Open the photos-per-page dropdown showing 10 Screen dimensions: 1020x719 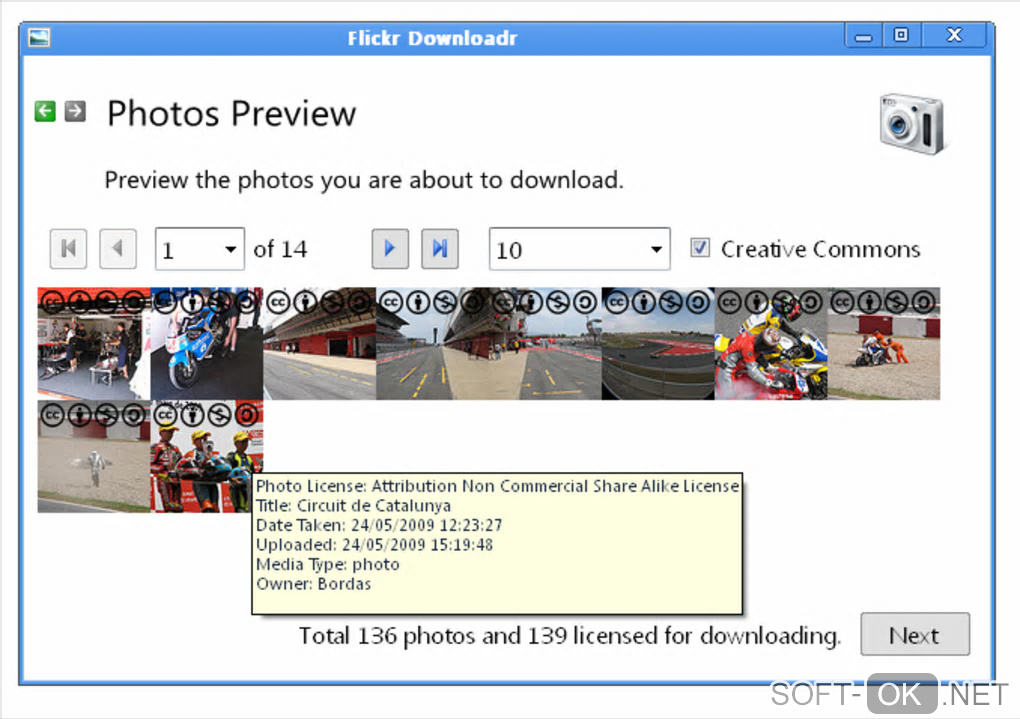(580, 249)
